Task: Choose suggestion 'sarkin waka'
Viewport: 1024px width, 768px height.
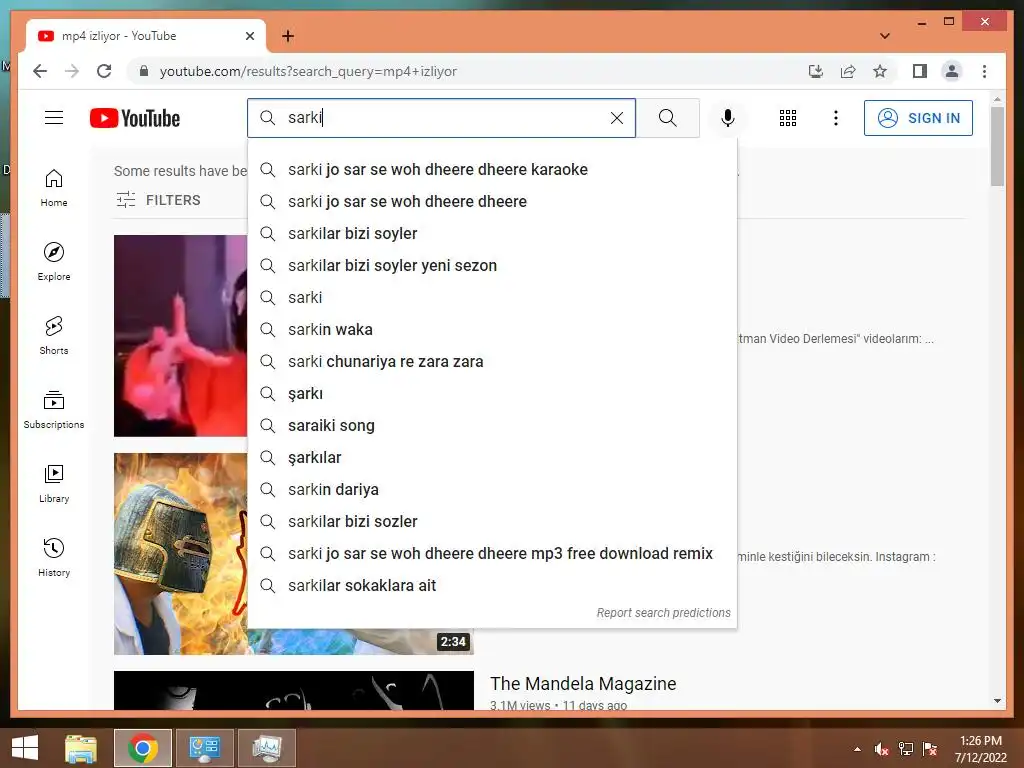Action: [492, 329]
